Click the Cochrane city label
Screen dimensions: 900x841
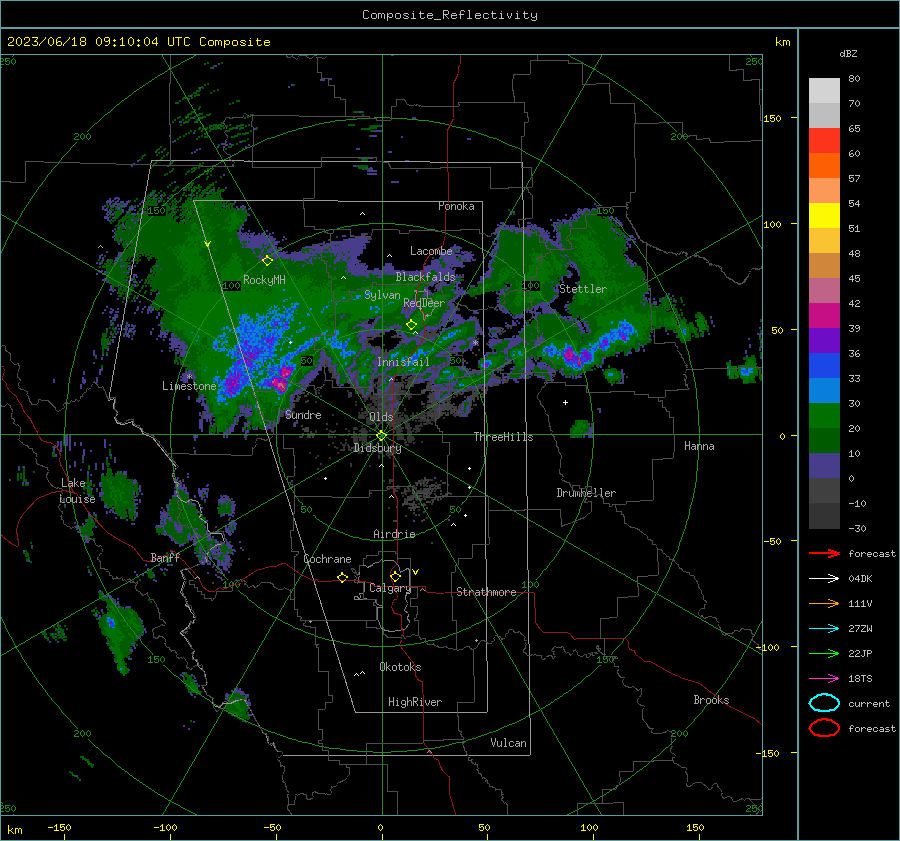327,559
